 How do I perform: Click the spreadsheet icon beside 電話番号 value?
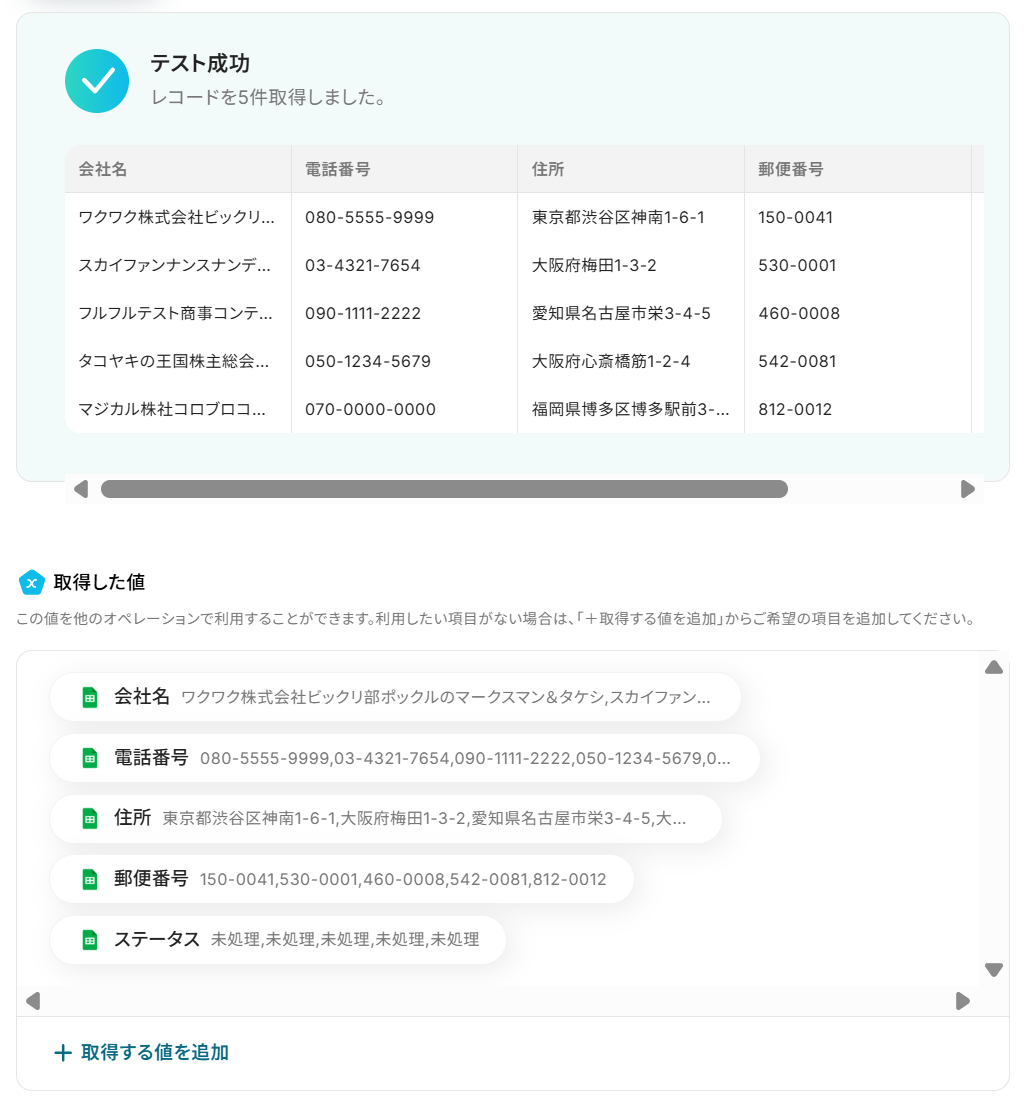click(x=90, y=758)
